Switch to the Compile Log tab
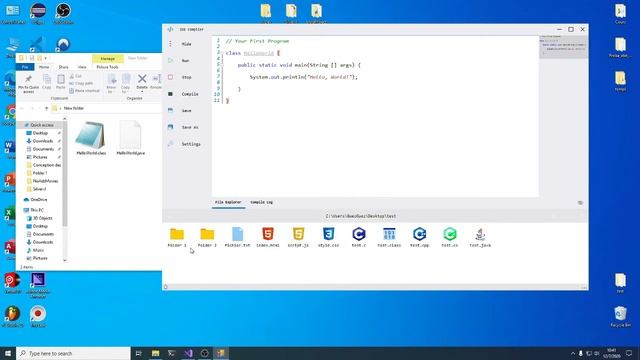This screenshot has height=360, width=640. 261,202
